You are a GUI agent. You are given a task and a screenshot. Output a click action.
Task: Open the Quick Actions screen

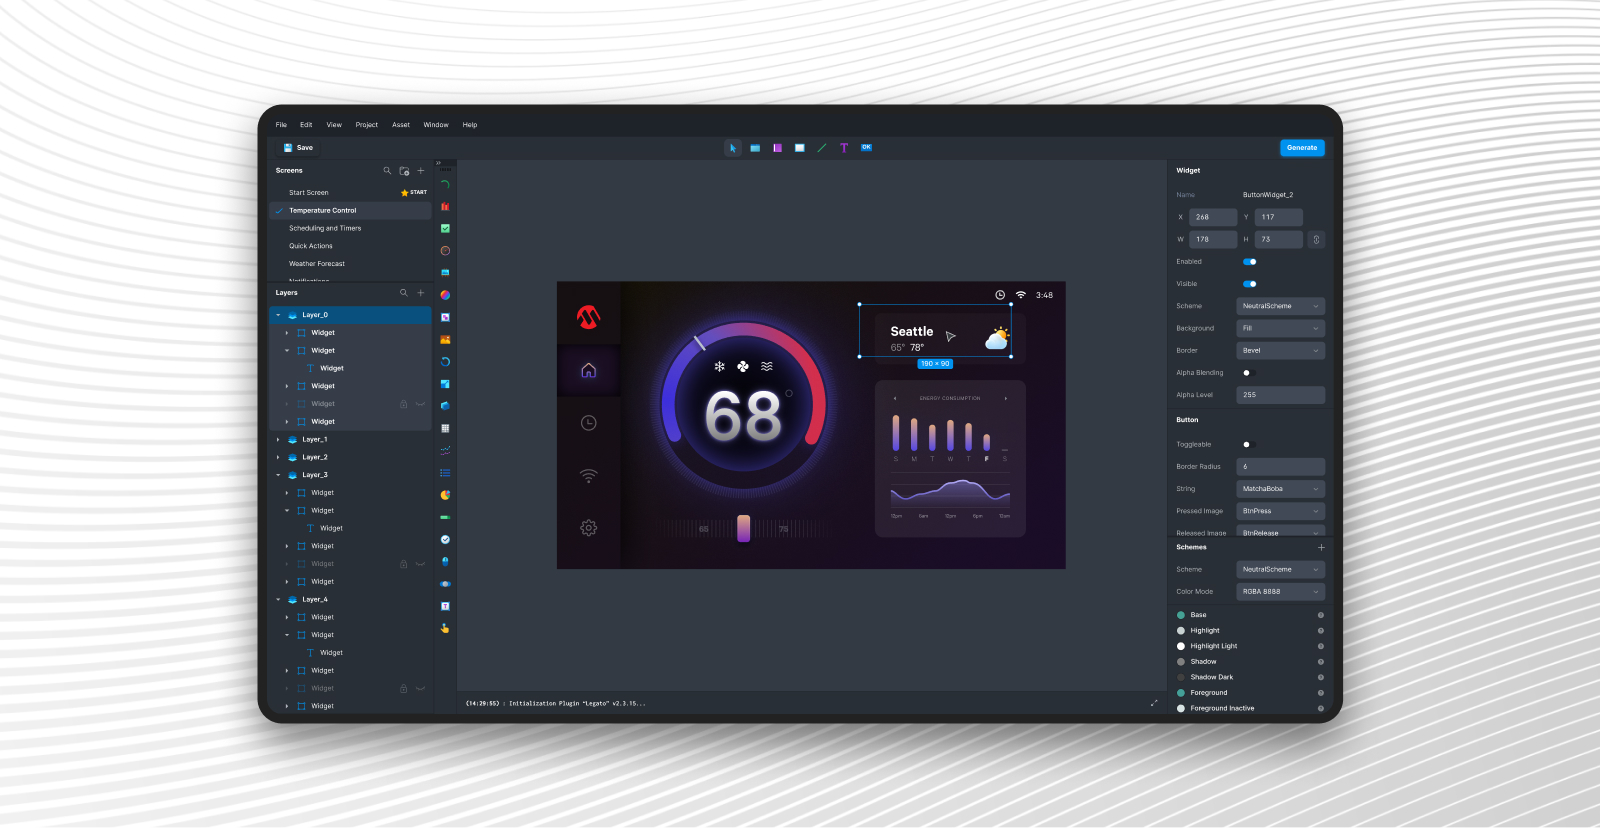311,246
